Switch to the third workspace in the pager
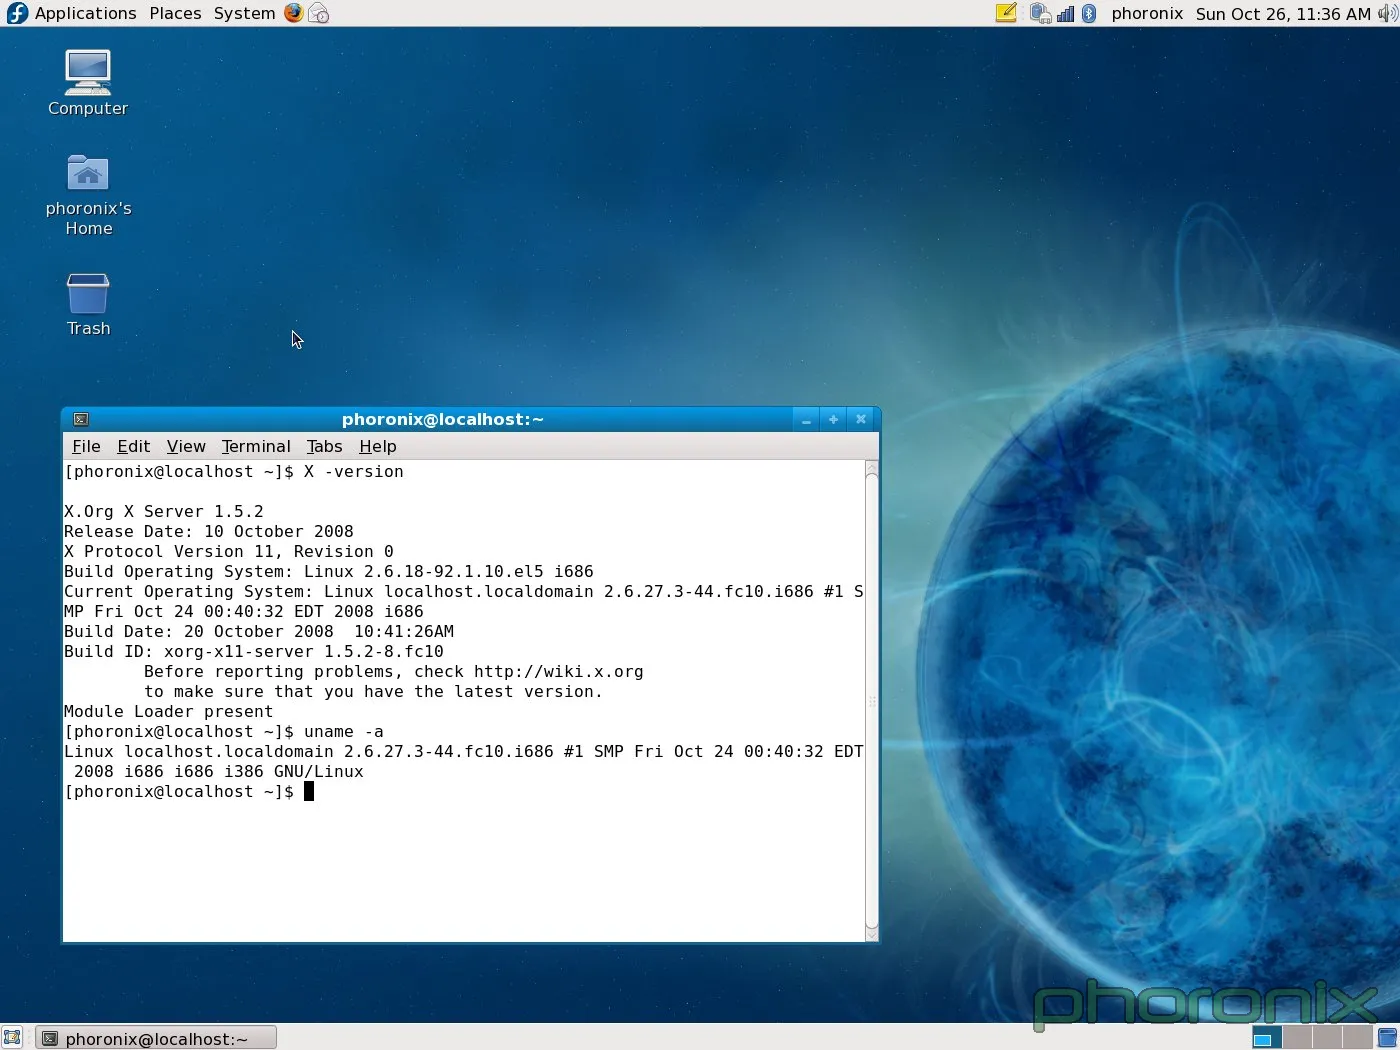1400x1050 pixels. point(1326,1038)
